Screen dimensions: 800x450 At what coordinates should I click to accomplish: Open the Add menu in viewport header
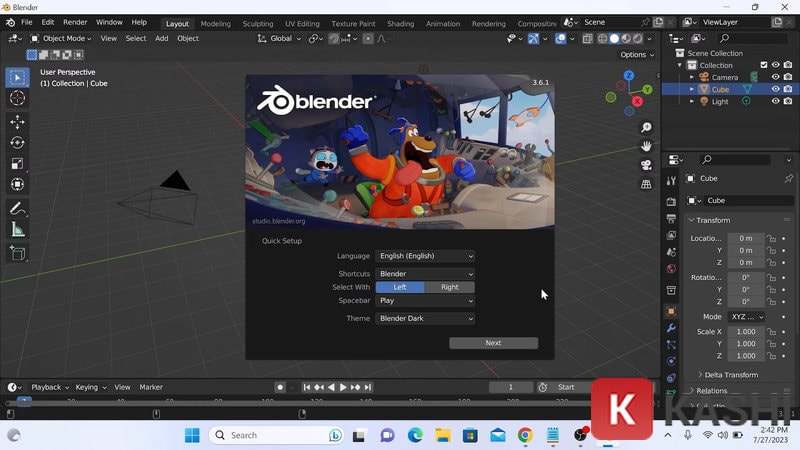[161, 39]
